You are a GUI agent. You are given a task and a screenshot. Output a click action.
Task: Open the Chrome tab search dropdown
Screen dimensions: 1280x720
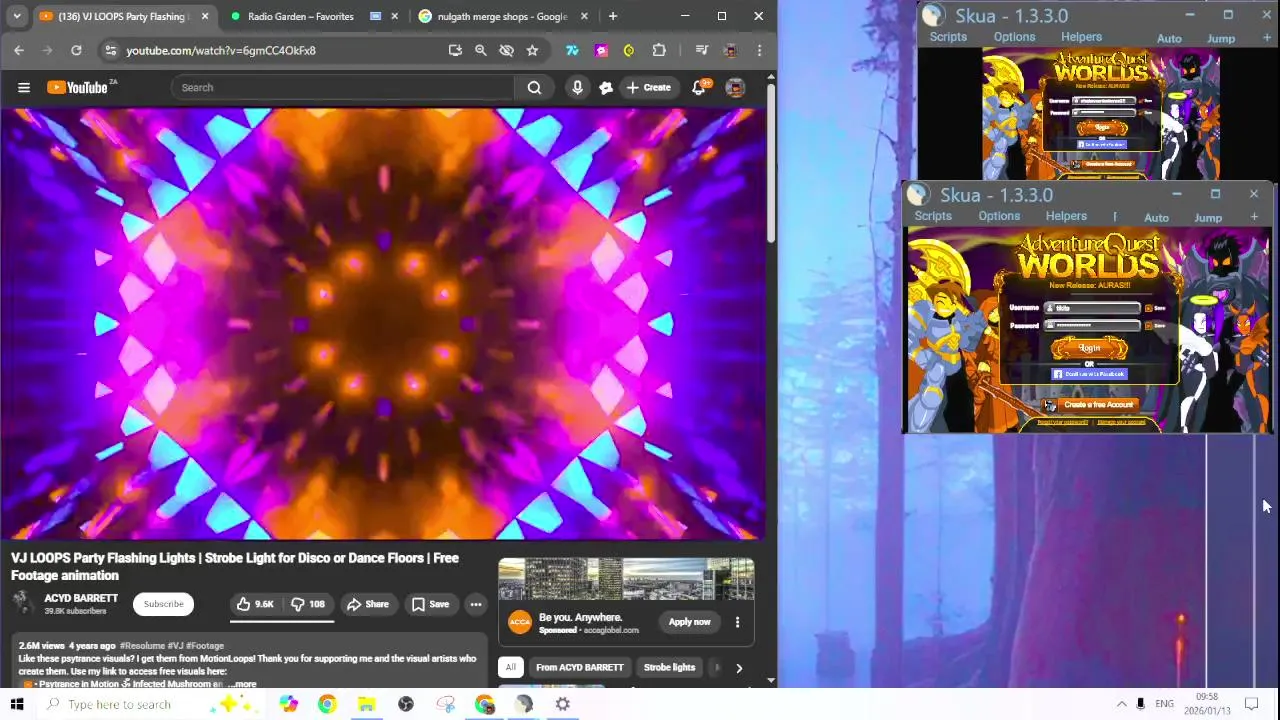pos(17,16)
